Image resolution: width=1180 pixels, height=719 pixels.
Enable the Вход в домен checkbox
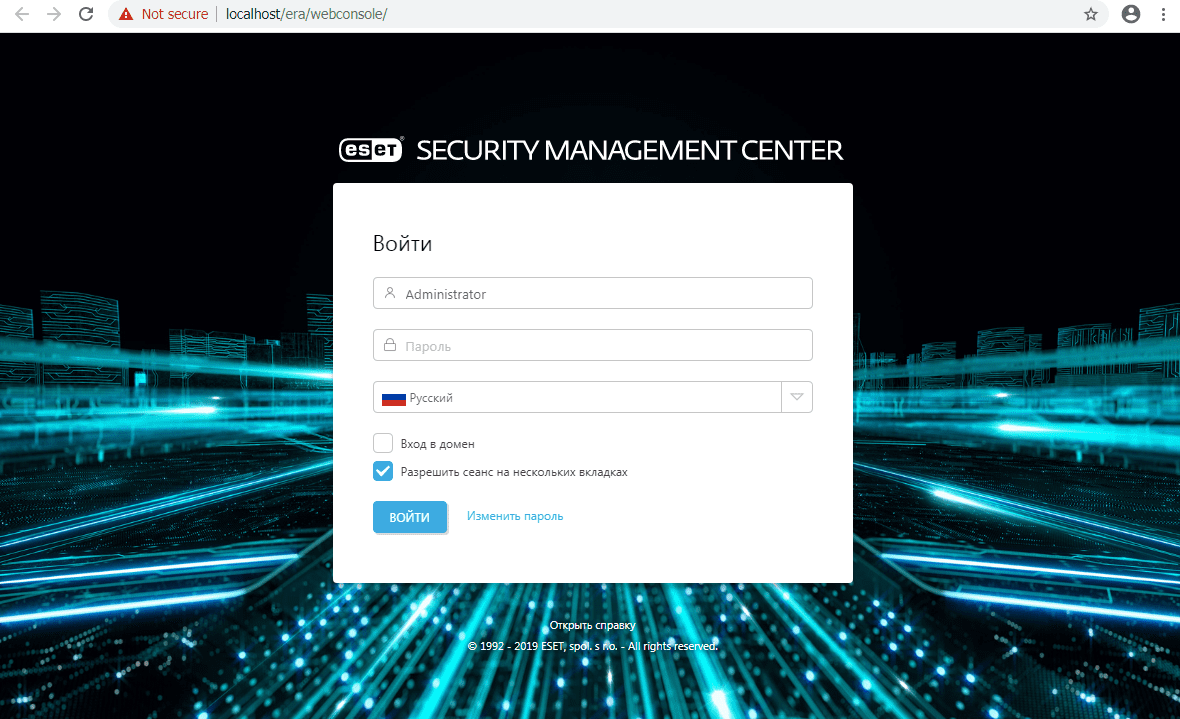383,443
